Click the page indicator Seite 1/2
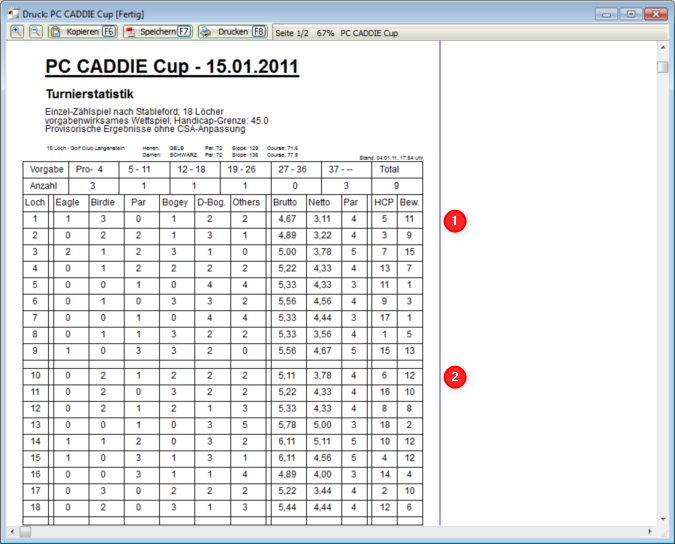Viewport: 675px width, 544px height. coord(292,33)
